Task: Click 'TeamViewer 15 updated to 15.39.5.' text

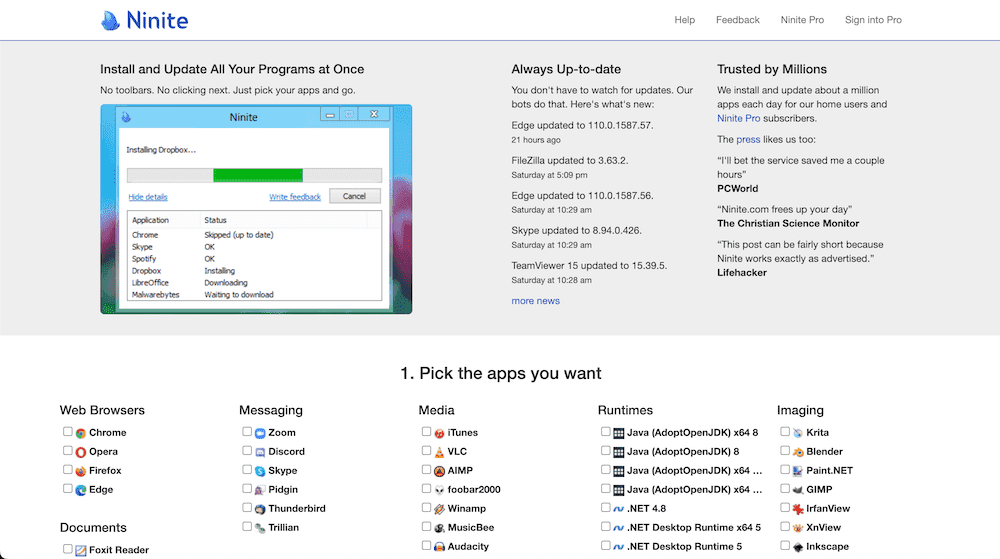Action: 589,266
